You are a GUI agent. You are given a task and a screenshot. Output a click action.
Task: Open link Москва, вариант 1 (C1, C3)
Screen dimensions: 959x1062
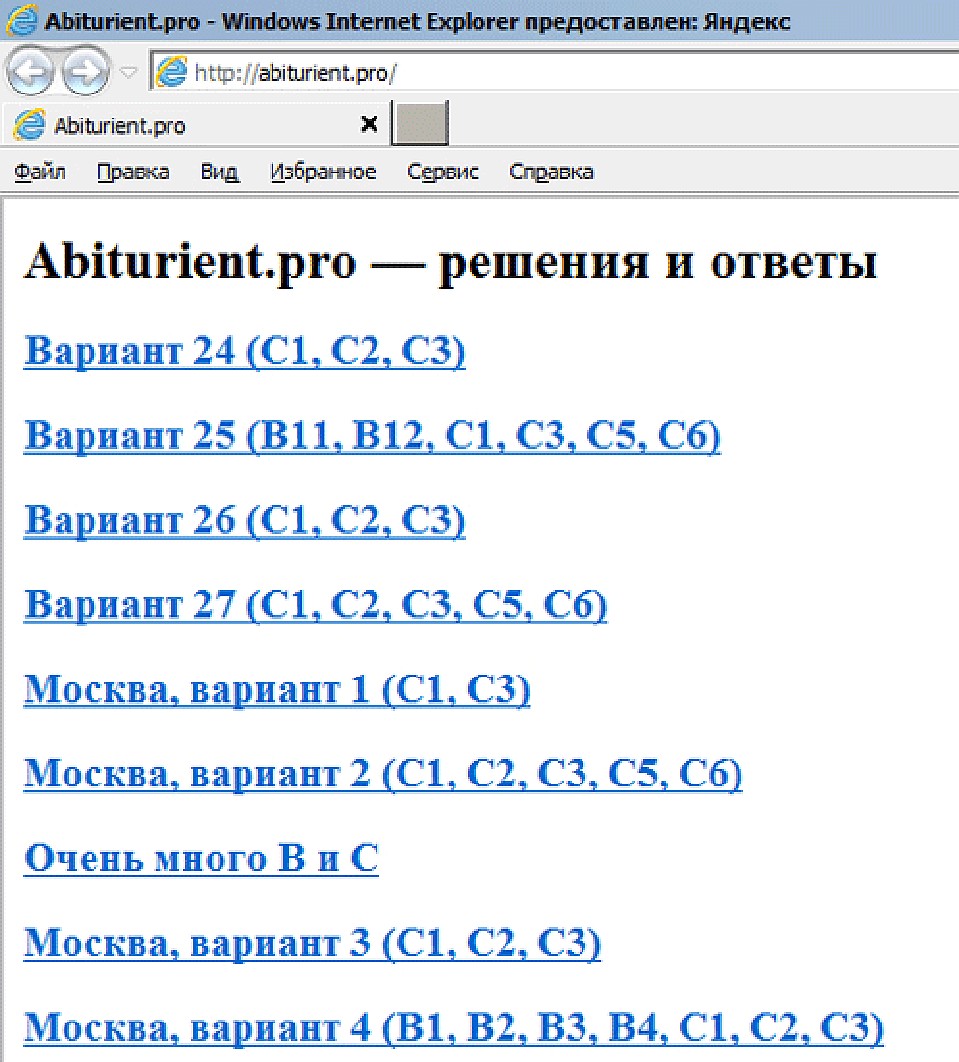click(277, 689)
